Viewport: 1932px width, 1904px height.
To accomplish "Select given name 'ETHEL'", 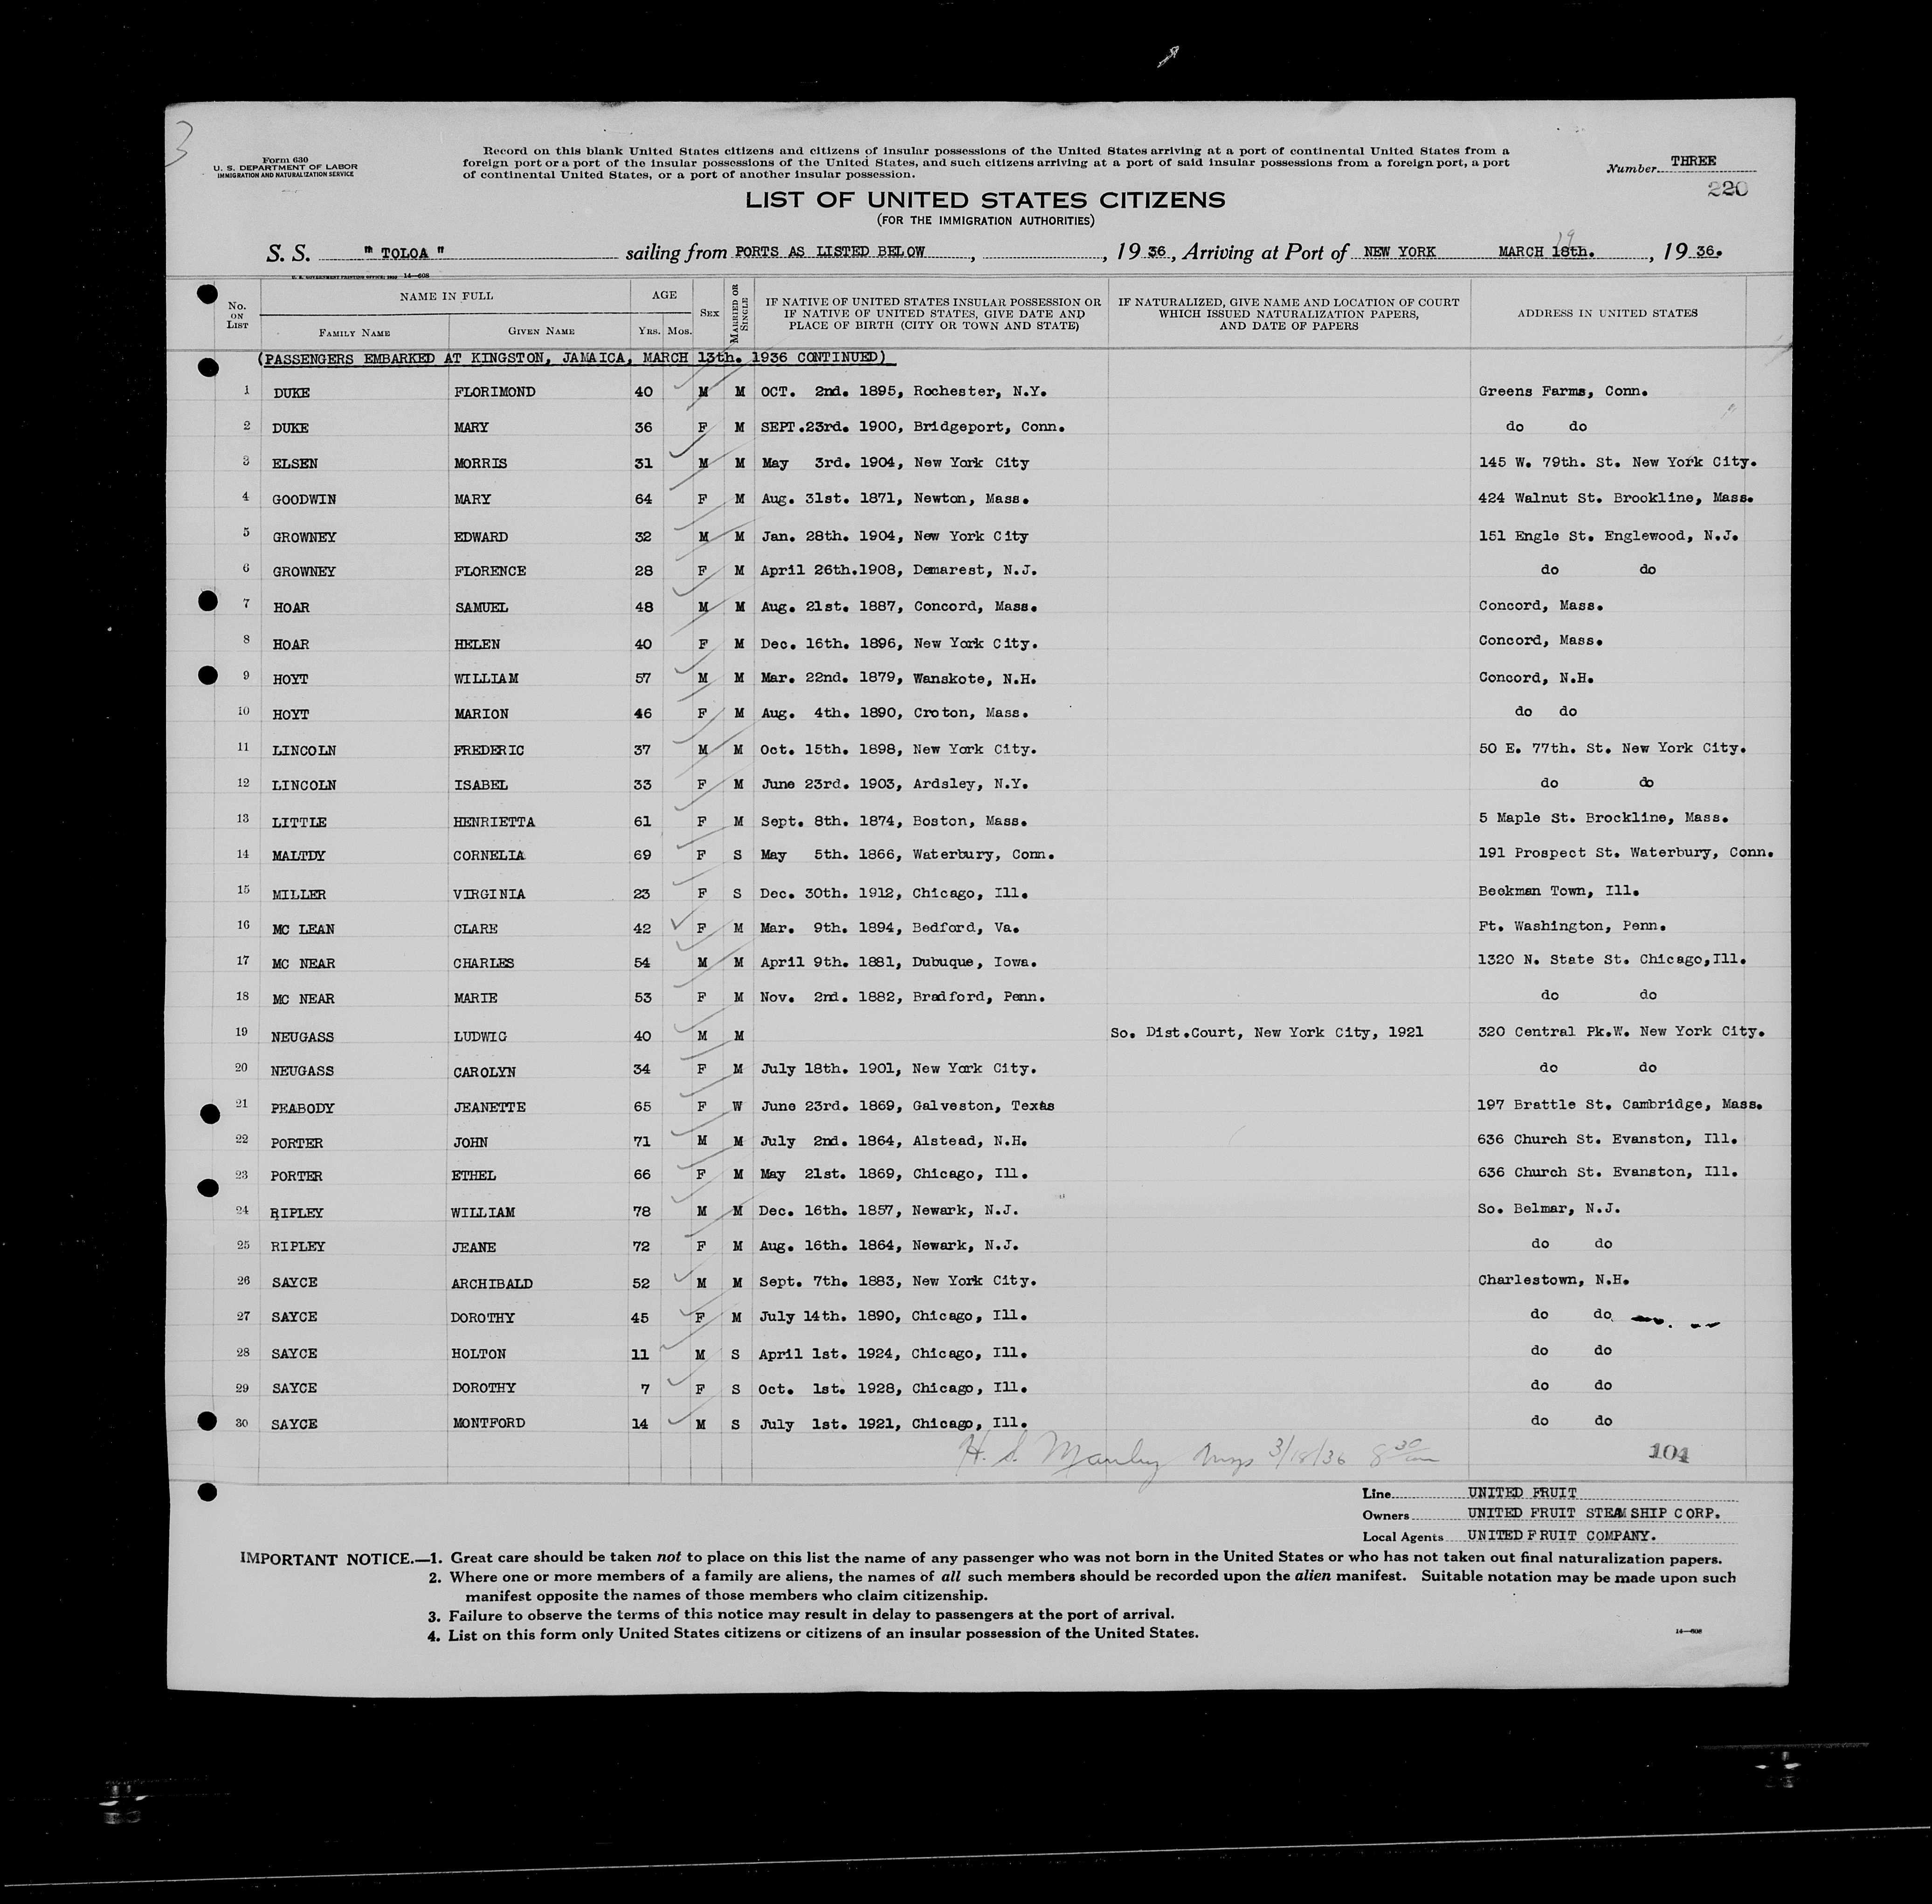I will point(474,1176).
